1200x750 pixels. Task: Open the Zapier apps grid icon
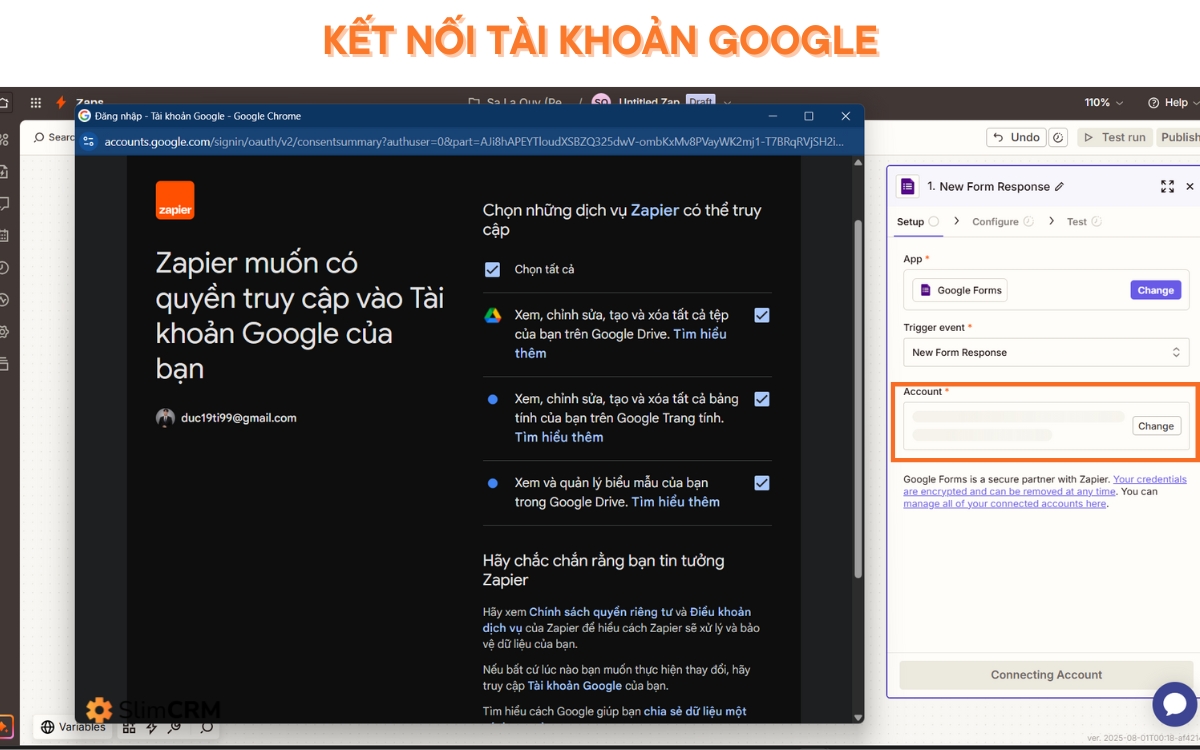[x=36, y=102]
